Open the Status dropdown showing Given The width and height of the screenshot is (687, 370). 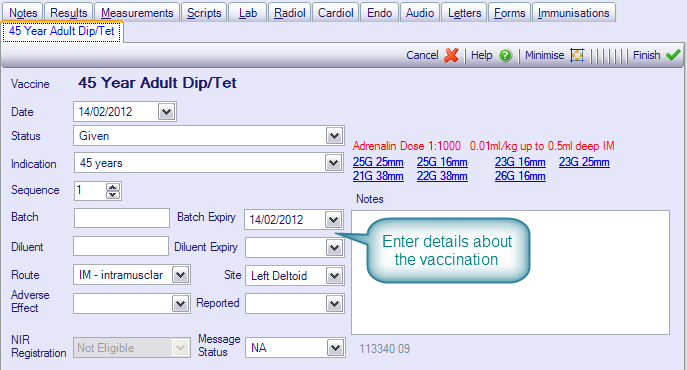[x=334, y=136]
